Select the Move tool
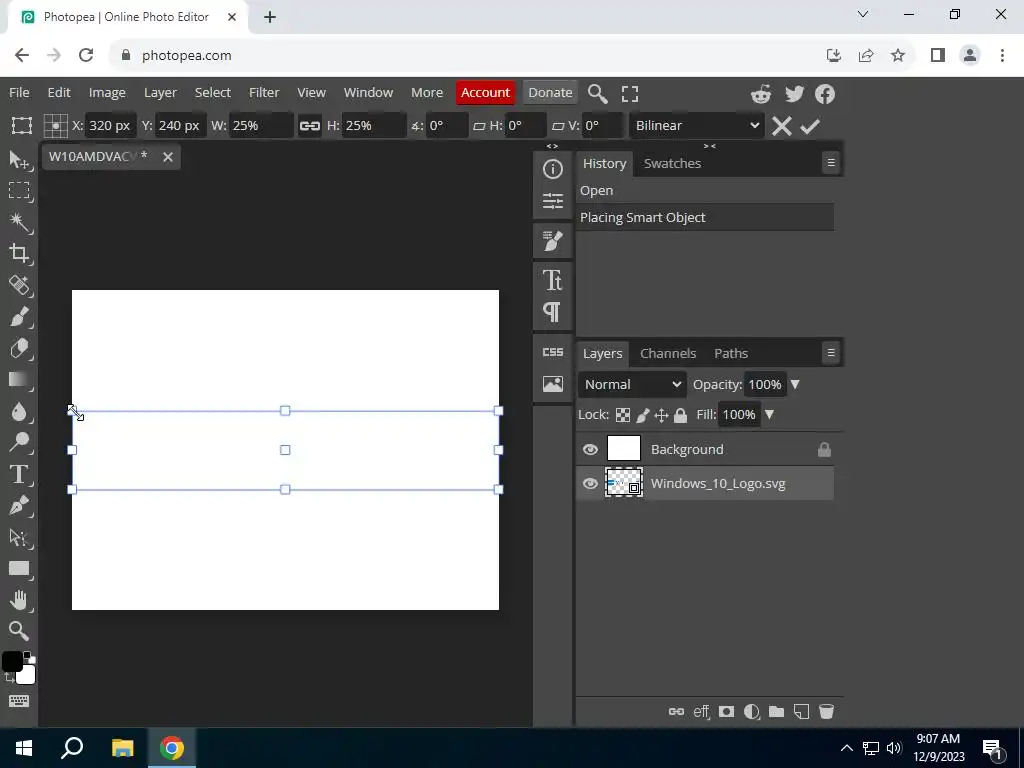The height and width of the screenshot is (768, 1024). coord(19,159)
